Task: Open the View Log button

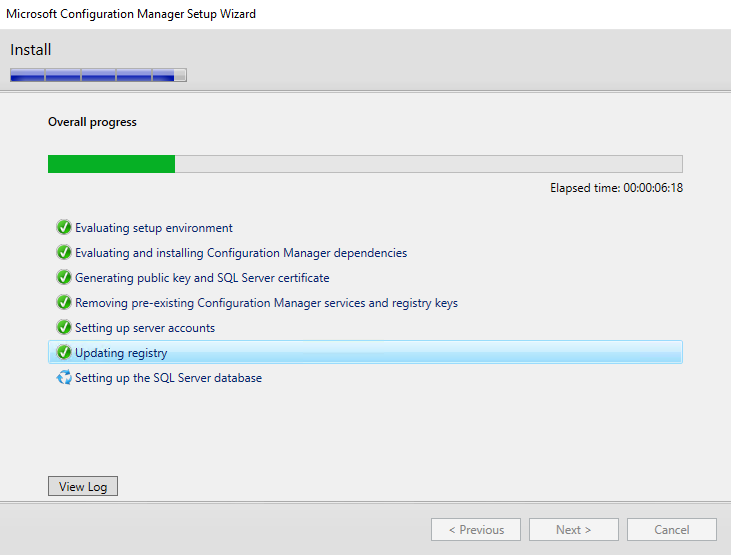Action: 83,487
